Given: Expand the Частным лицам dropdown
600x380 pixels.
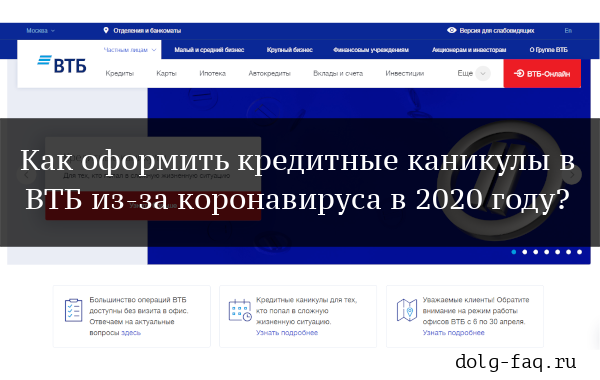Looking at the screenshot, I should pos(130,50).
